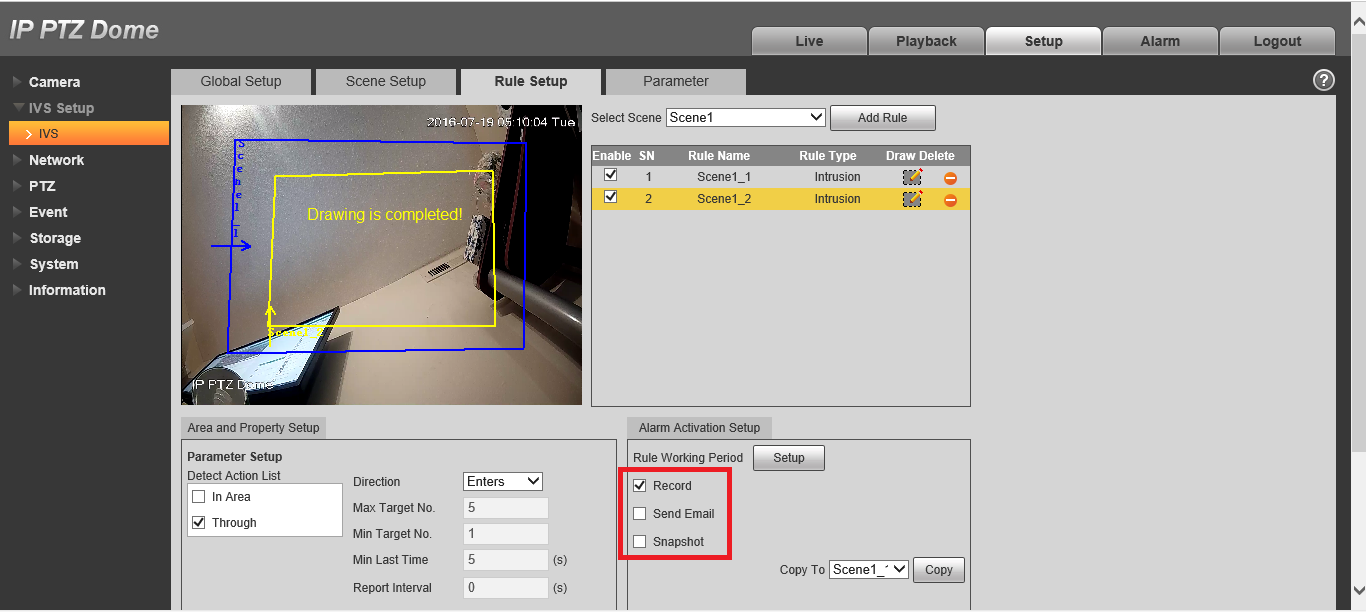Delete the Scene1_2 rule
Screen dimensions: 1366x612
click(950, 200)
